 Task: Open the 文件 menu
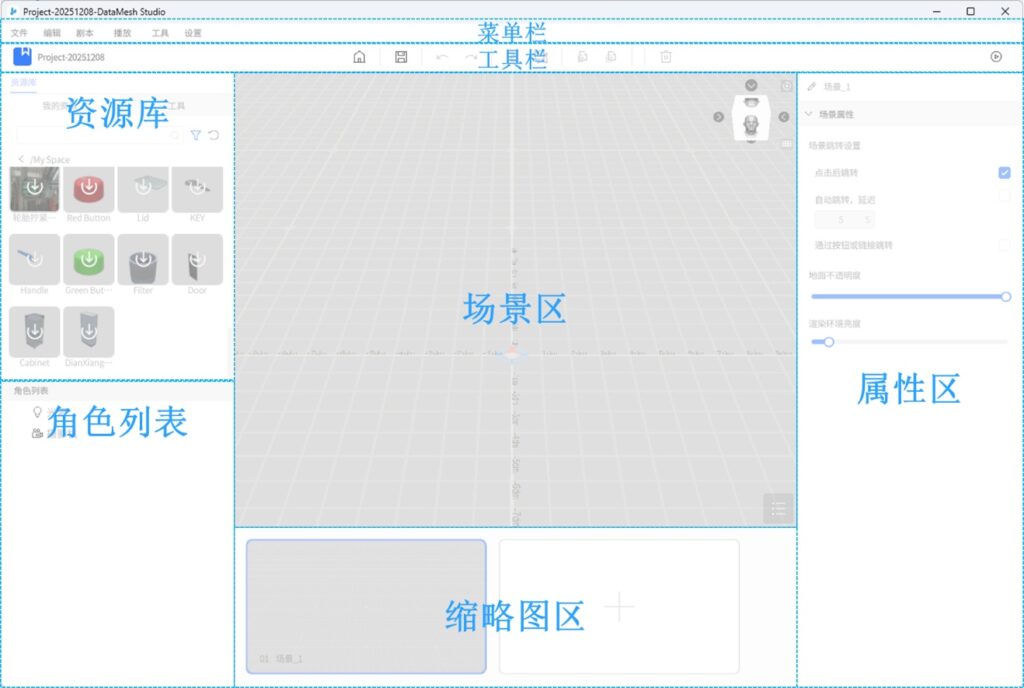click(x=19, y=33)
